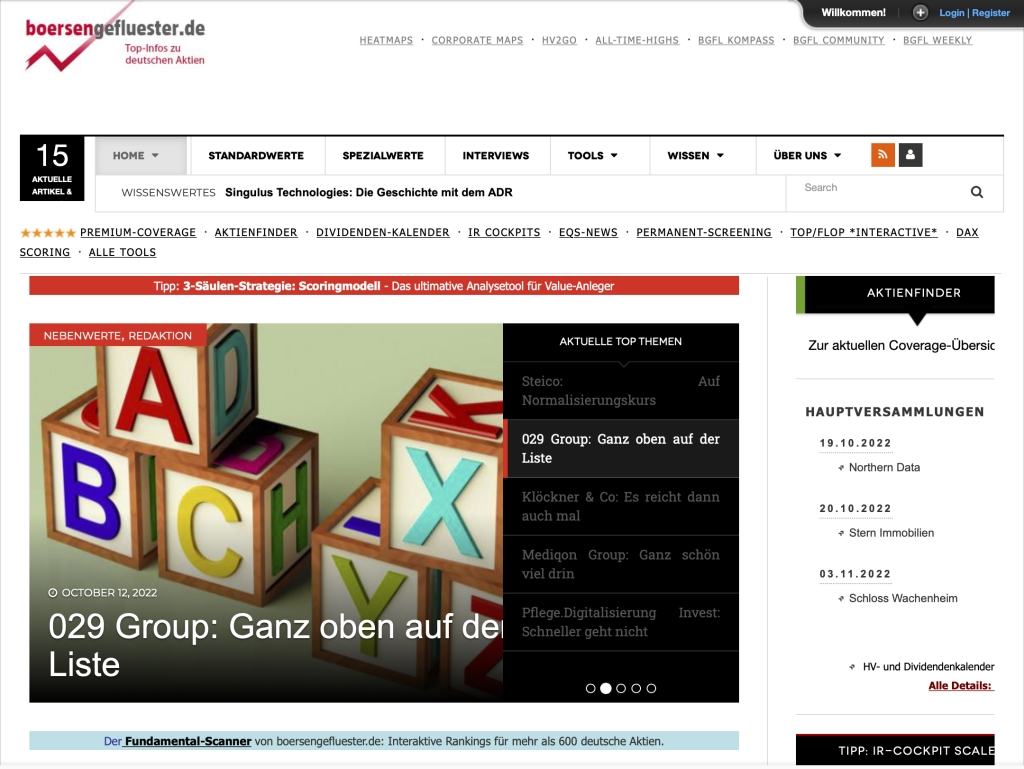This screenshot has width=1024, height=769.
Task: Open the user profile icon
Action: (x=910, y=155)
